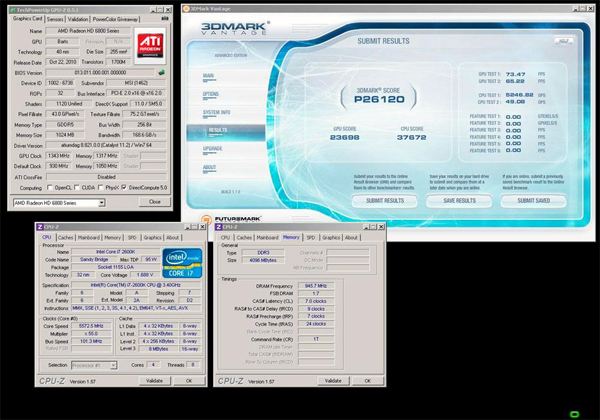The image size is (600, 420).
Task: Click the Core Speed value 5572.5 MHz
Action: [x=91, y=326]
